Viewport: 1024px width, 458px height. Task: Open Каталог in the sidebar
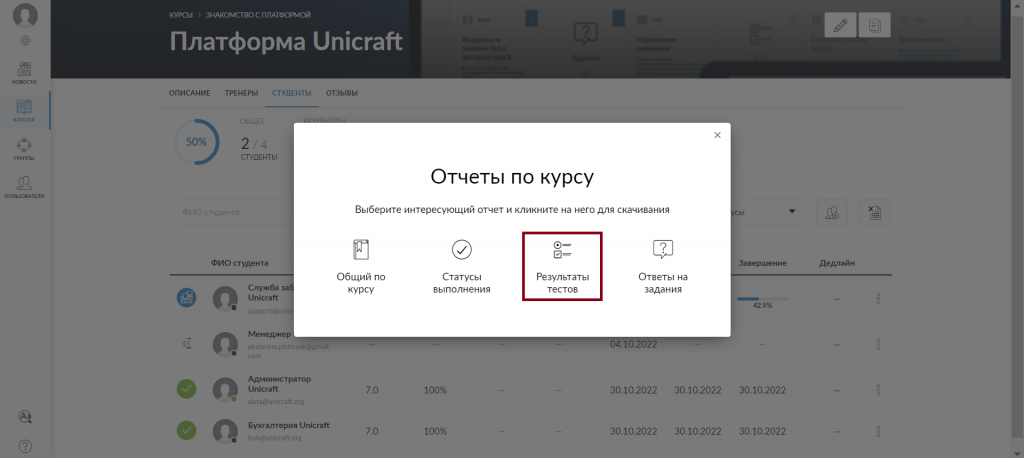click(x=24, y=110)
